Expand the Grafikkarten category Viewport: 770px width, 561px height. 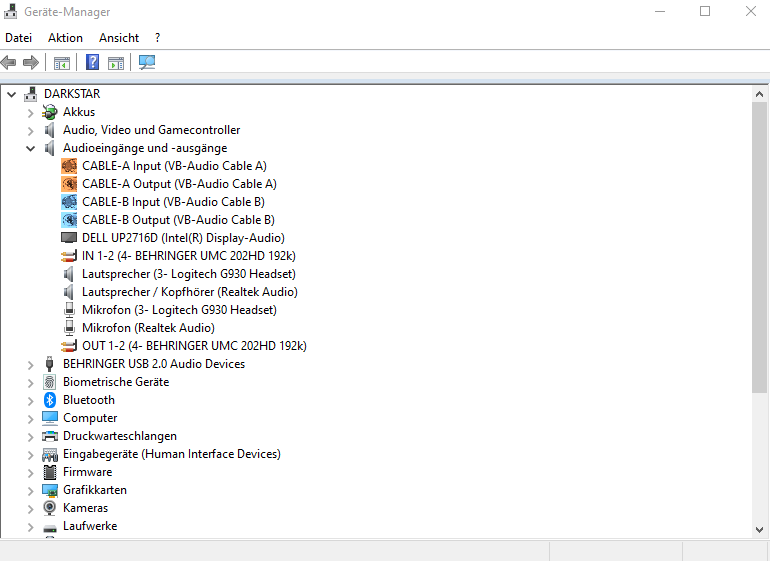point(30,491)
